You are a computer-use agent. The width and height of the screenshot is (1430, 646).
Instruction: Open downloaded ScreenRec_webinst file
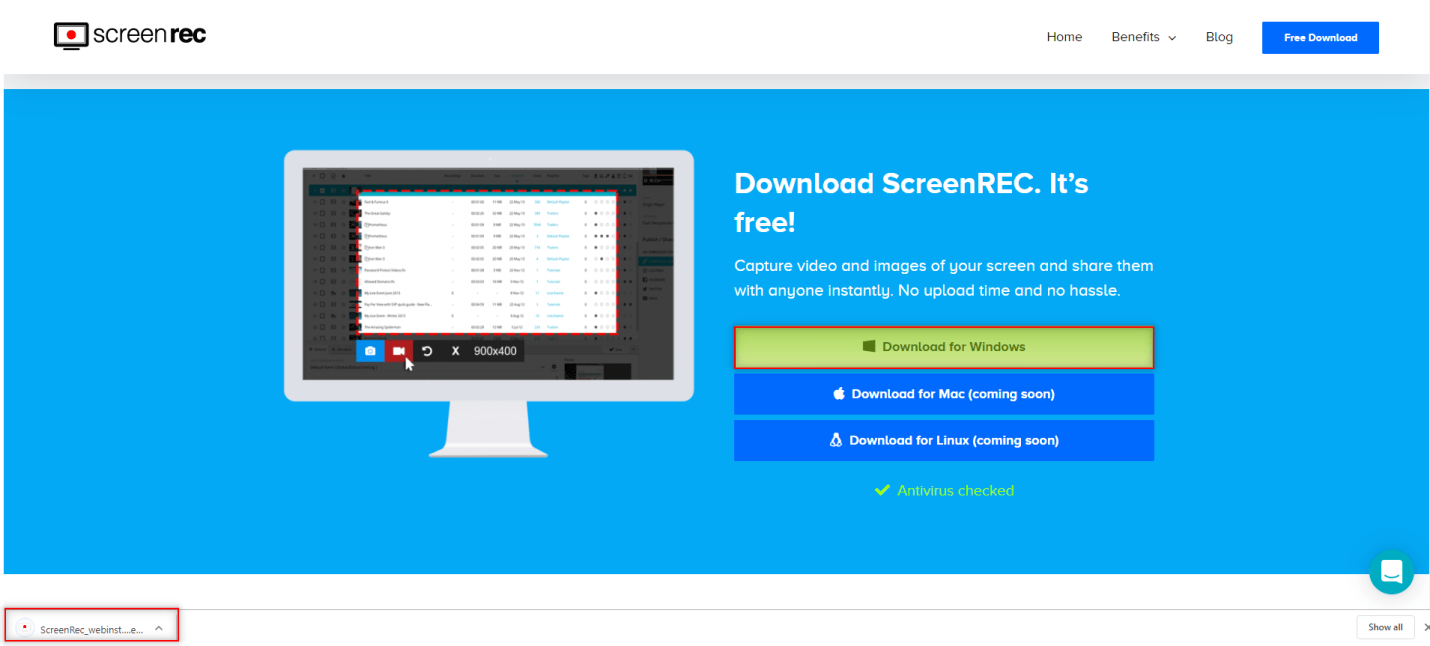(91, 628)
